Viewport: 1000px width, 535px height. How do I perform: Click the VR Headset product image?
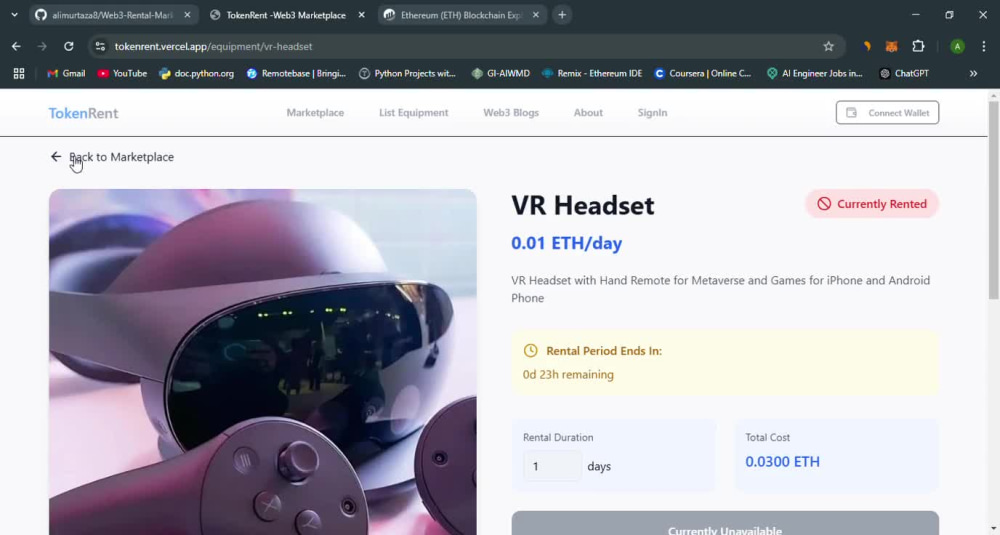(x=263, y=362)
